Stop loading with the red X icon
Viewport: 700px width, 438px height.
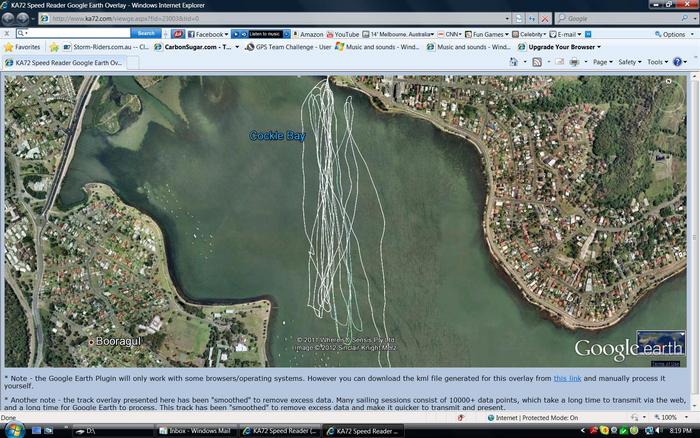(x=545, y=19)
